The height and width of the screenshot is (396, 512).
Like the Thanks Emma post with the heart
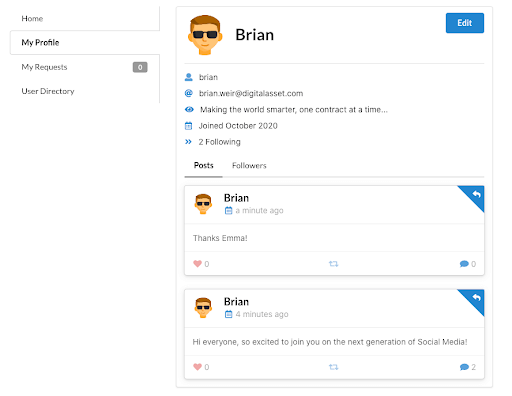tap(198, 264)
